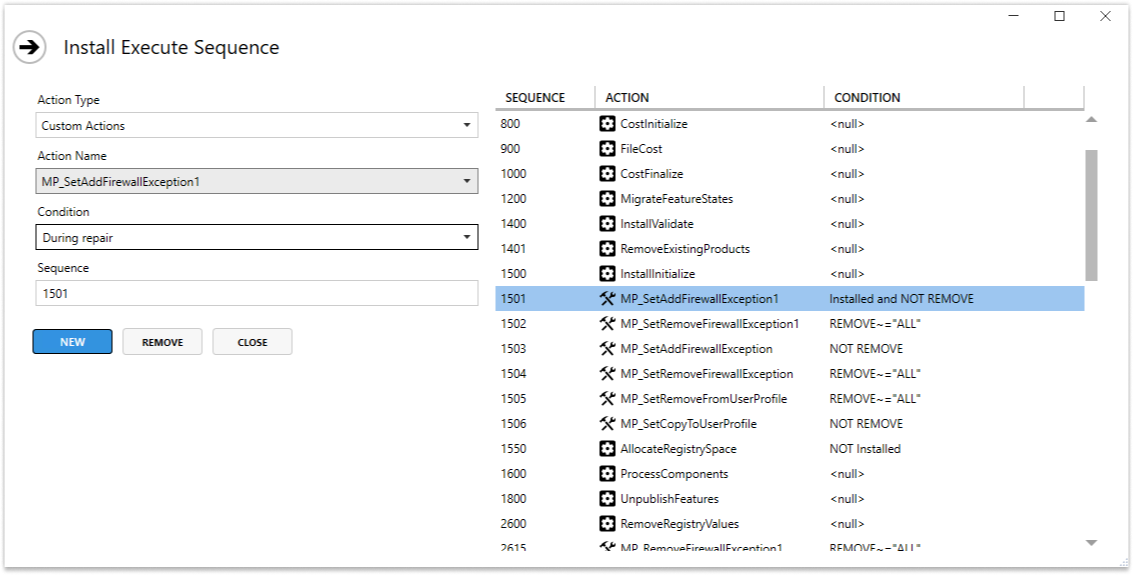This screenshot has height=575, width=1133.
Task: Click the REMOVE button
Action: coord(163,342)
